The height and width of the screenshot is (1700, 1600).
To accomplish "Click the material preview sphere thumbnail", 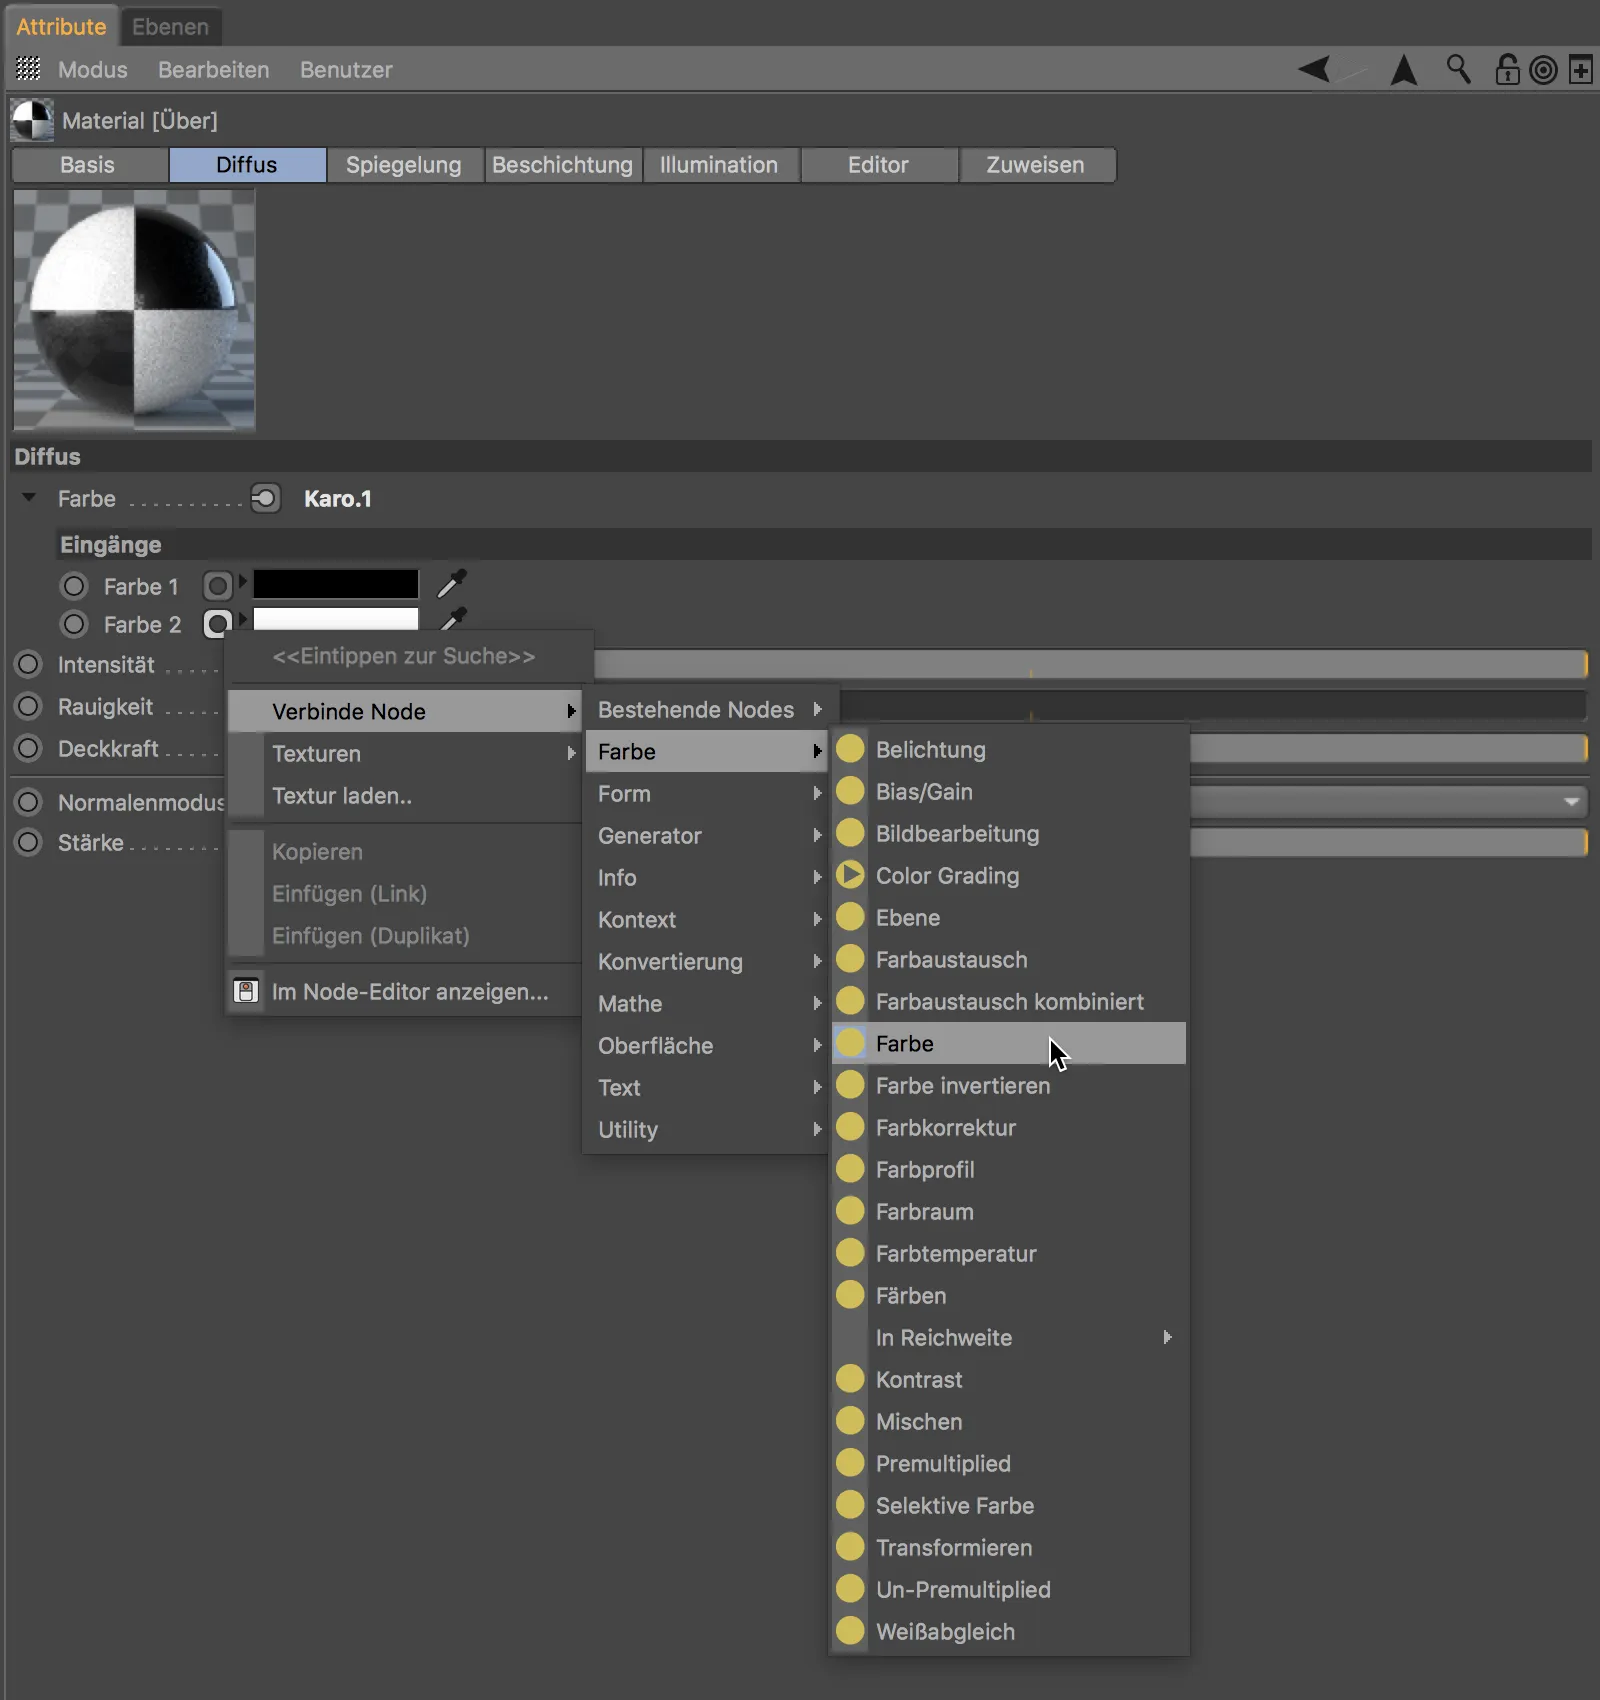I will click(134, 310).
